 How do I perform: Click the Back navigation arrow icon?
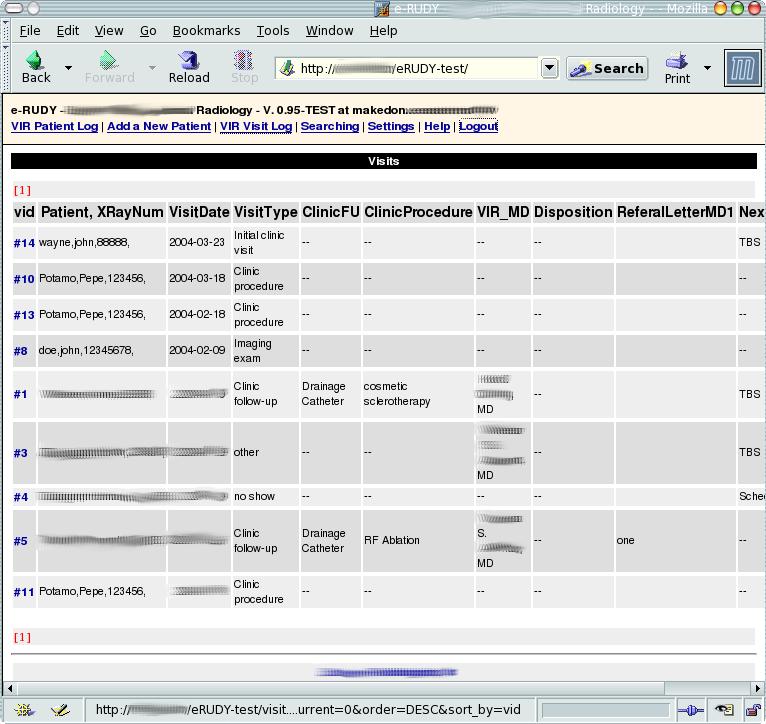(35, 61)
